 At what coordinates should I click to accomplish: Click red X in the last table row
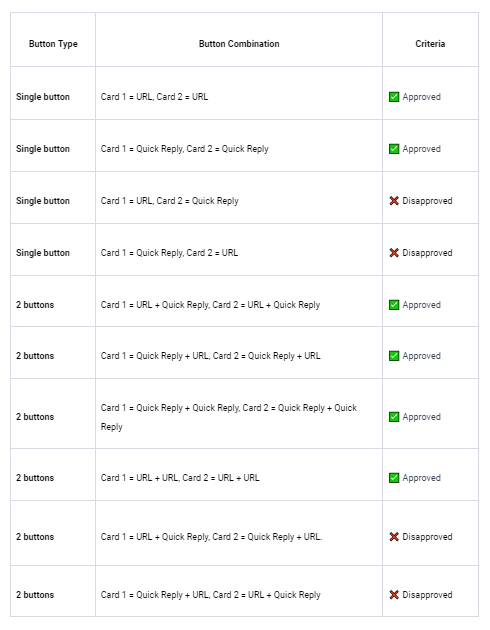(394, 595)
